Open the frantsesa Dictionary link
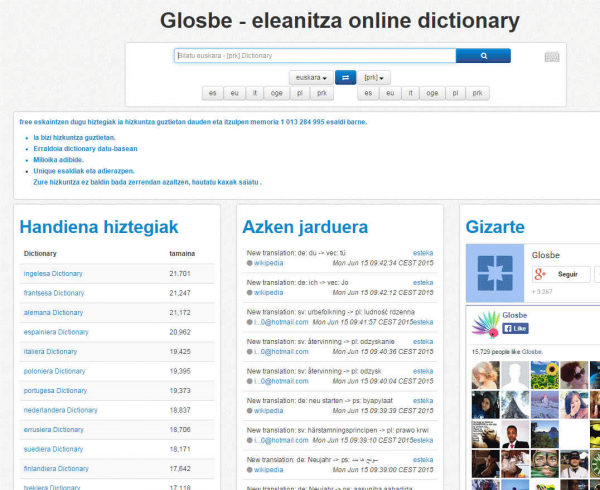The image size is (600, 490). point(54,293)
